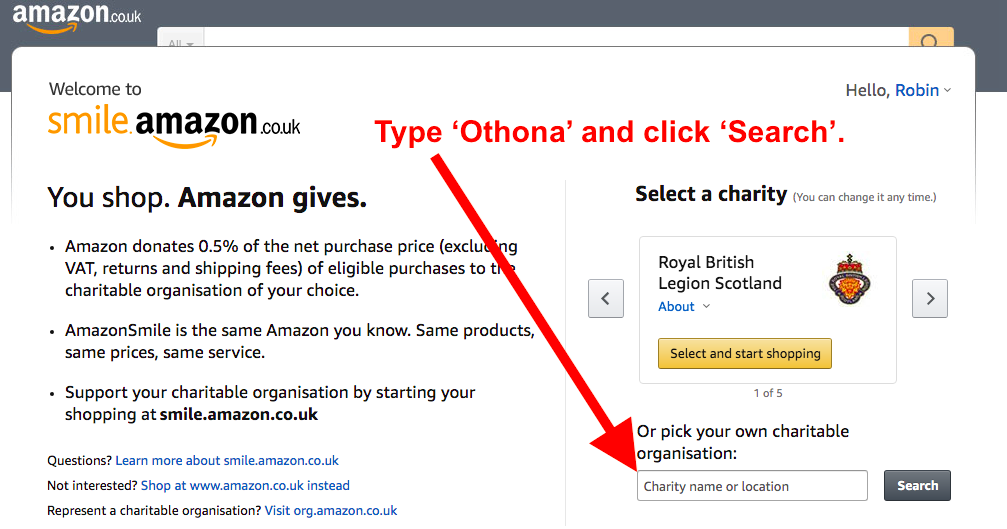Viewport: 1007px width, 529px height.
Task: Expand the Hello, Robin account menu
Action: coord(898,91)
